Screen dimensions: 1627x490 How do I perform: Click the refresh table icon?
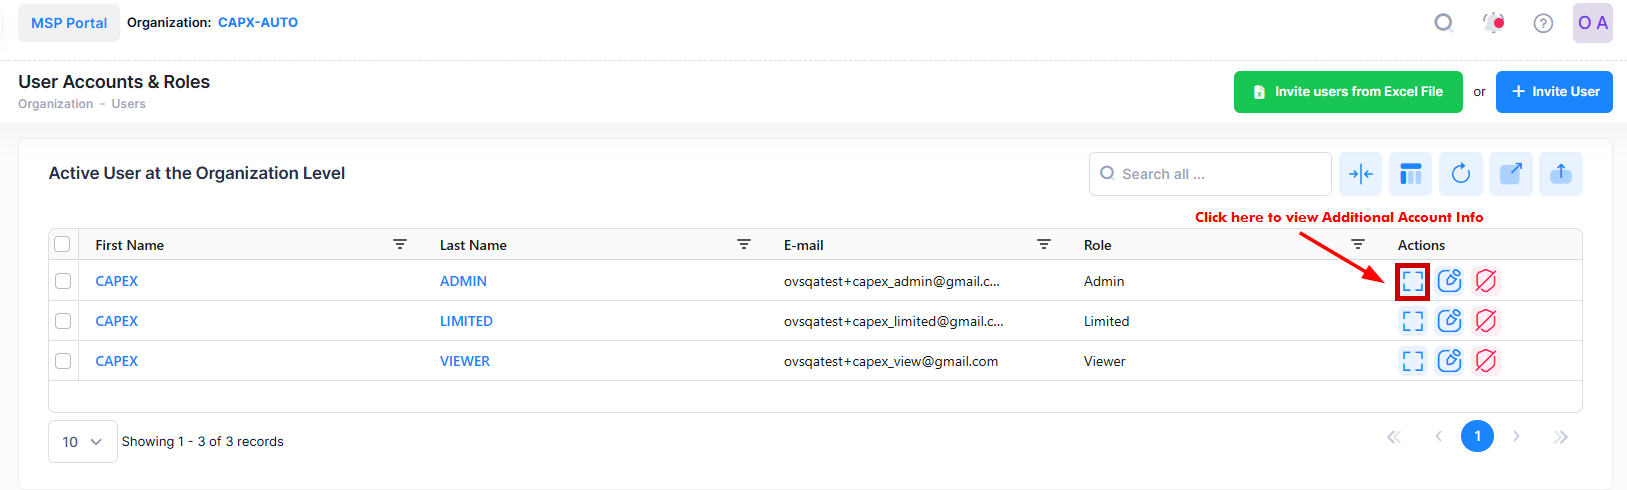coord(1460,174)
